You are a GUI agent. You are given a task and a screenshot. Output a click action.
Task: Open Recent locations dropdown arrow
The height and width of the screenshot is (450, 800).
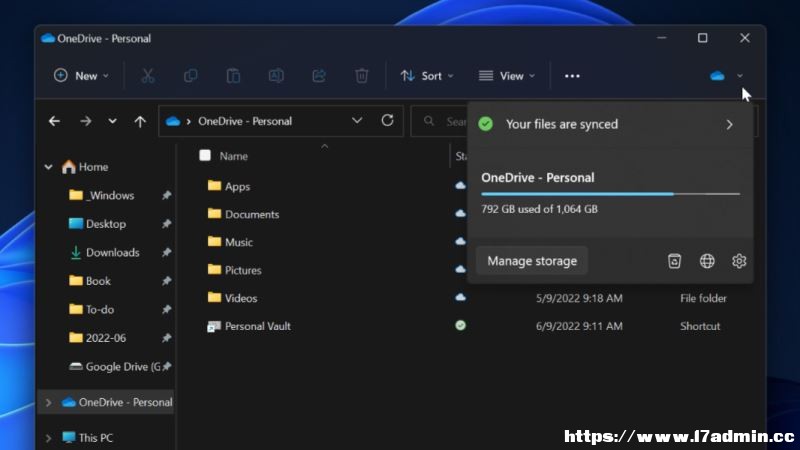coord(112,121)
